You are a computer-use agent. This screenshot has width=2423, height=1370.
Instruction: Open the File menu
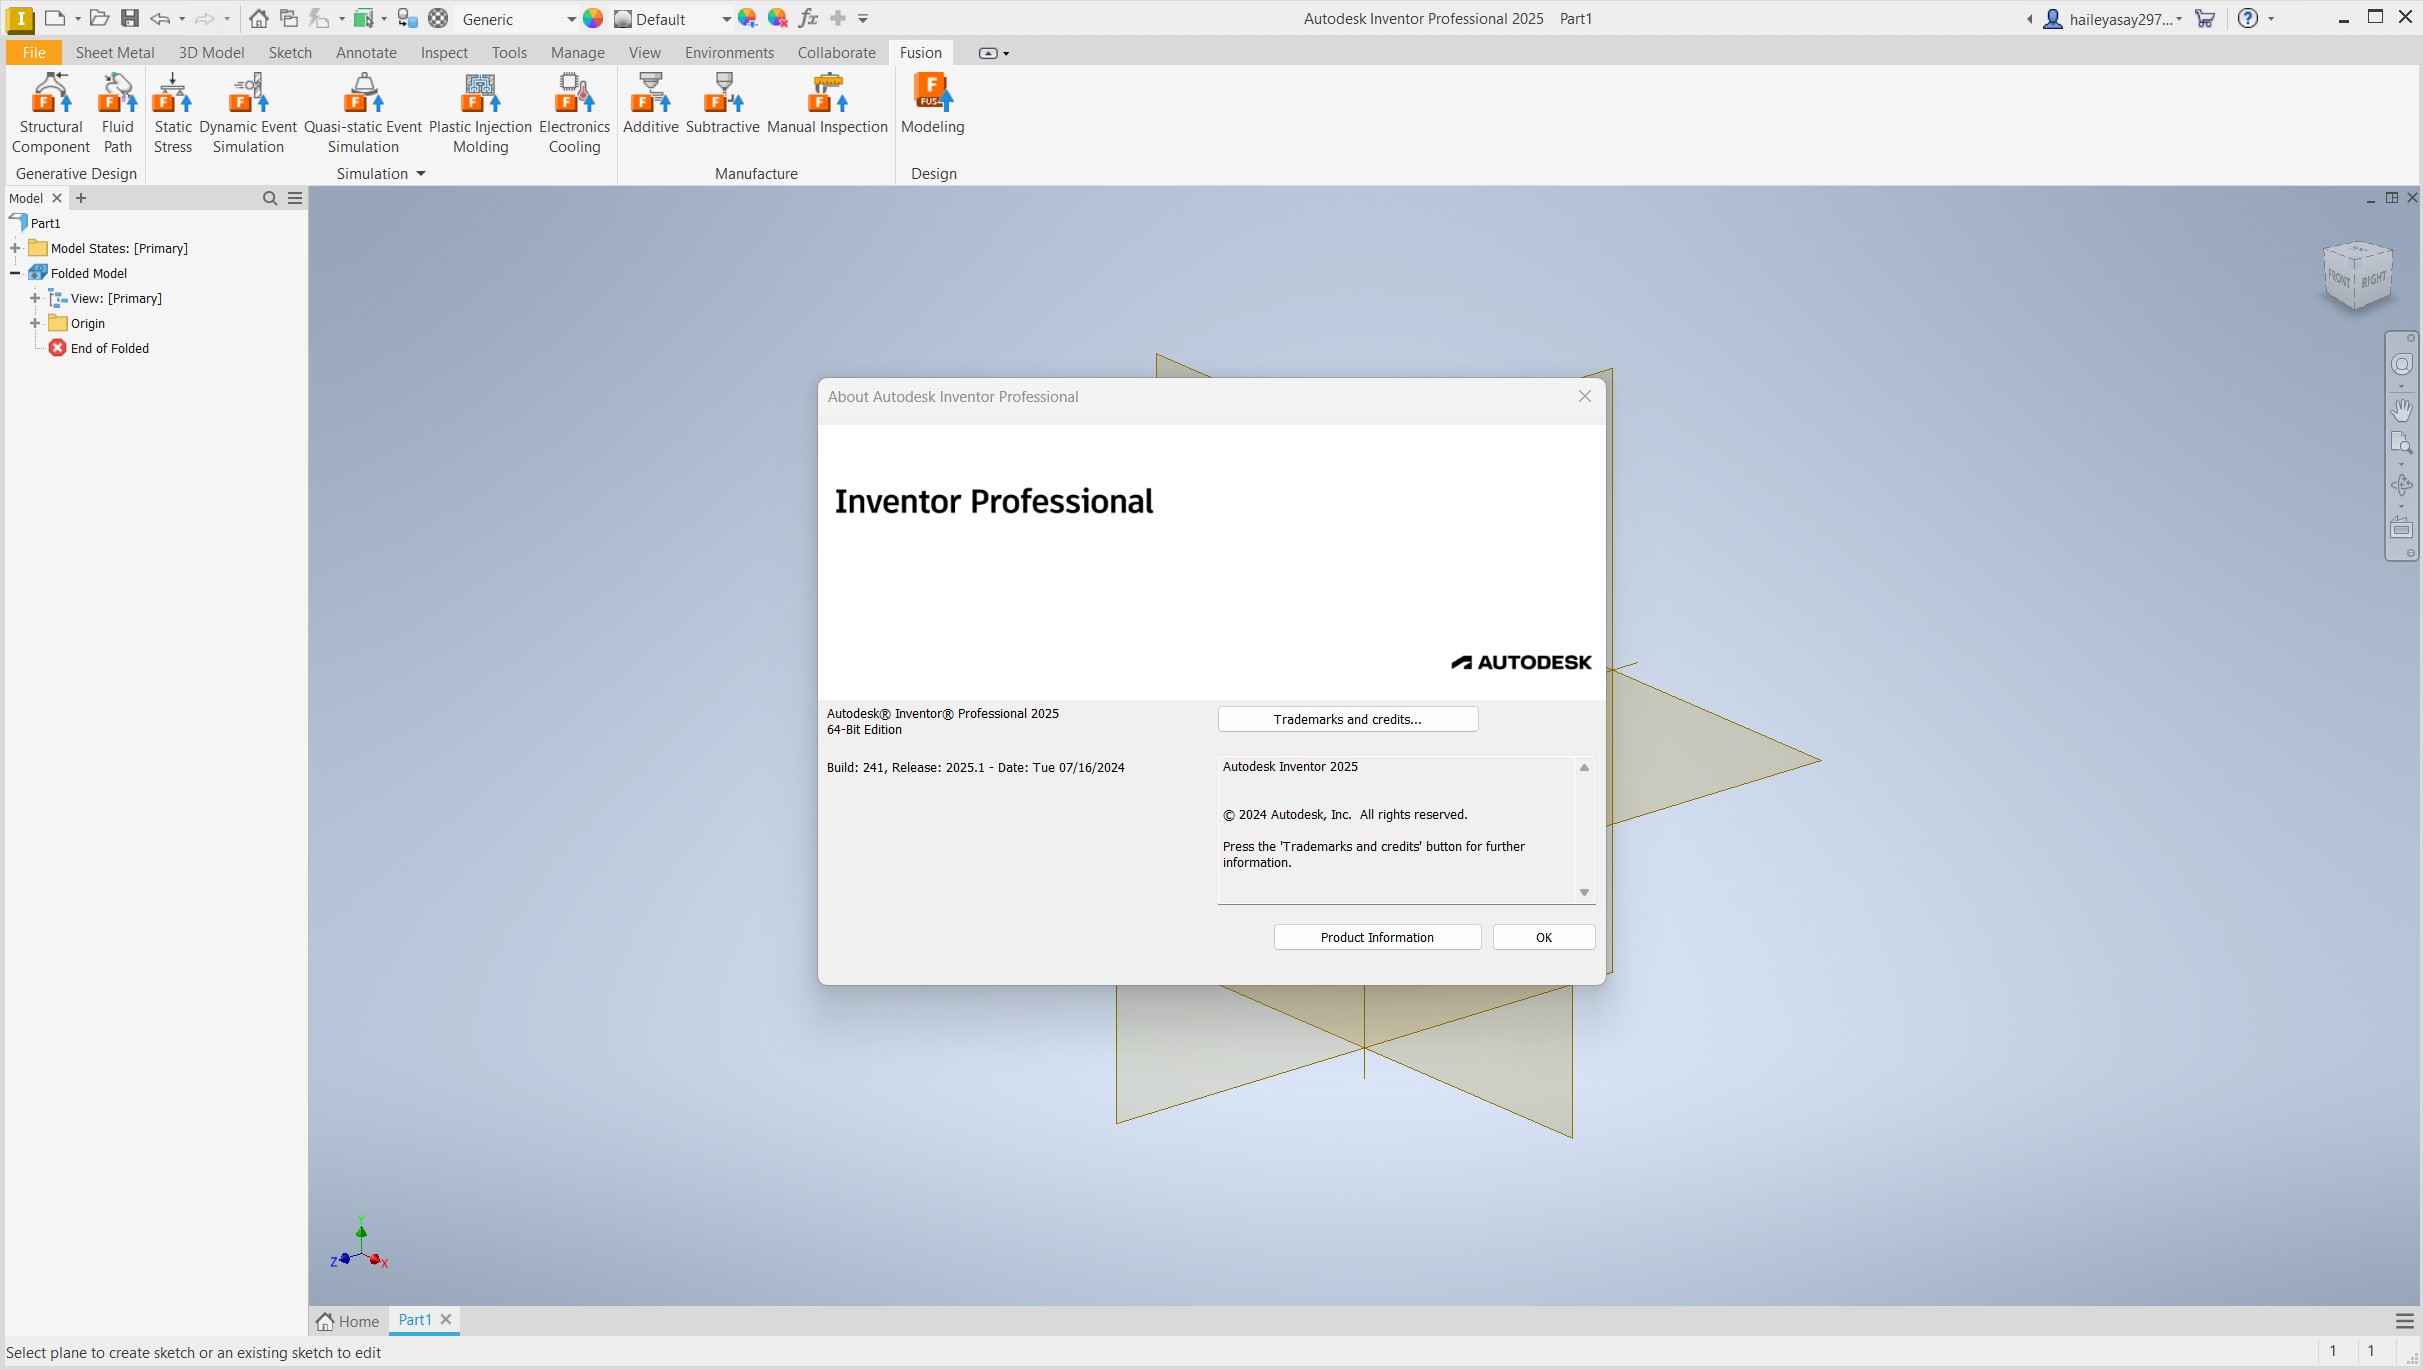34,52
